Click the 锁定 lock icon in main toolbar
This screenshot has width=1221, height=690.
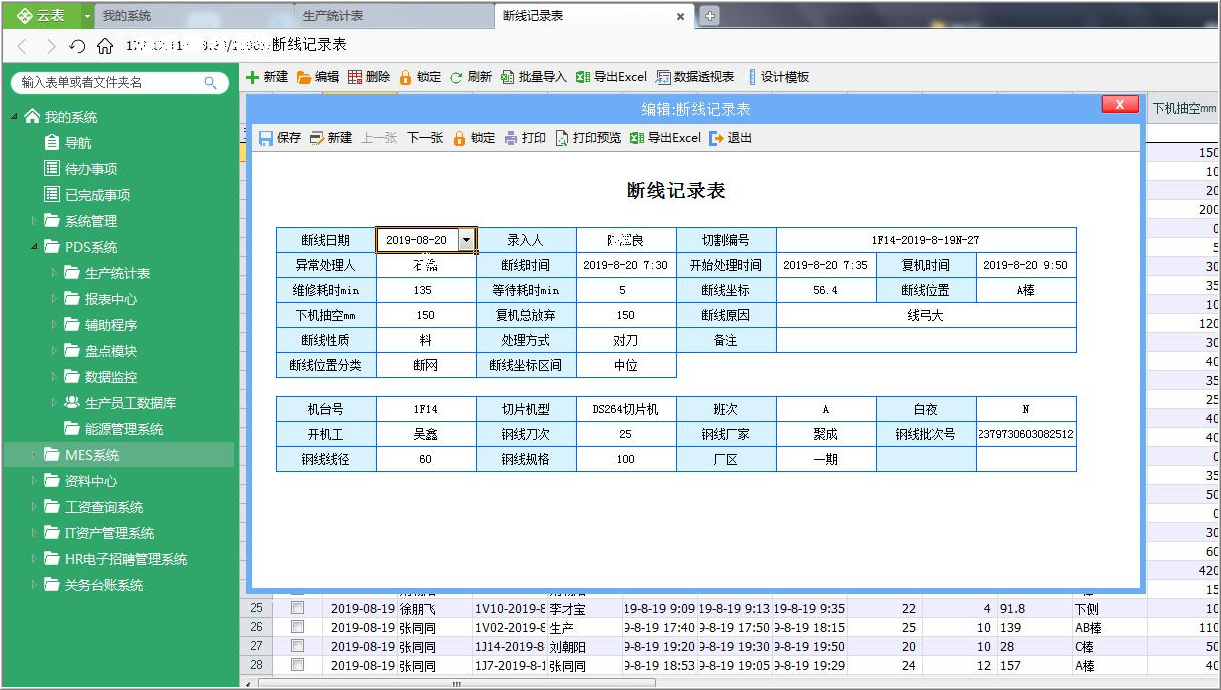405,77
